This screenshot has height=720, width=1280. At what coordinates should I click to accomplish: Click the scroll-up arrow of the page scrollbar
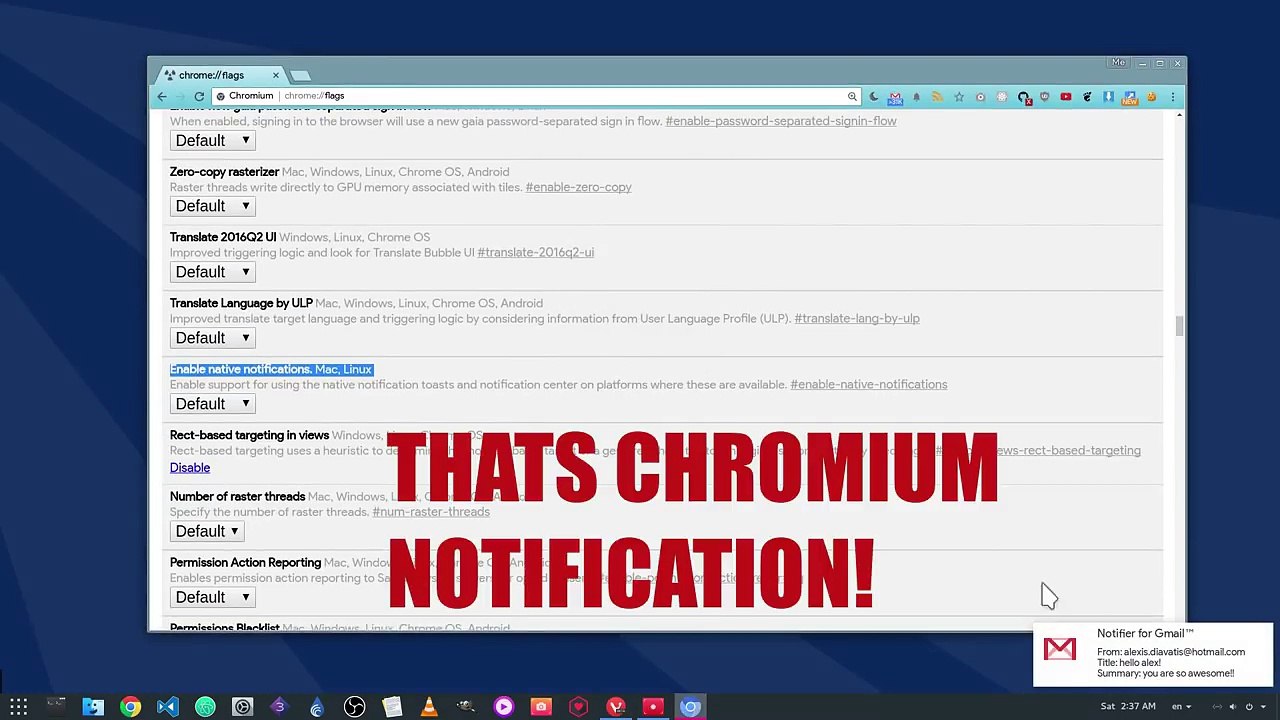point(1179,116)
